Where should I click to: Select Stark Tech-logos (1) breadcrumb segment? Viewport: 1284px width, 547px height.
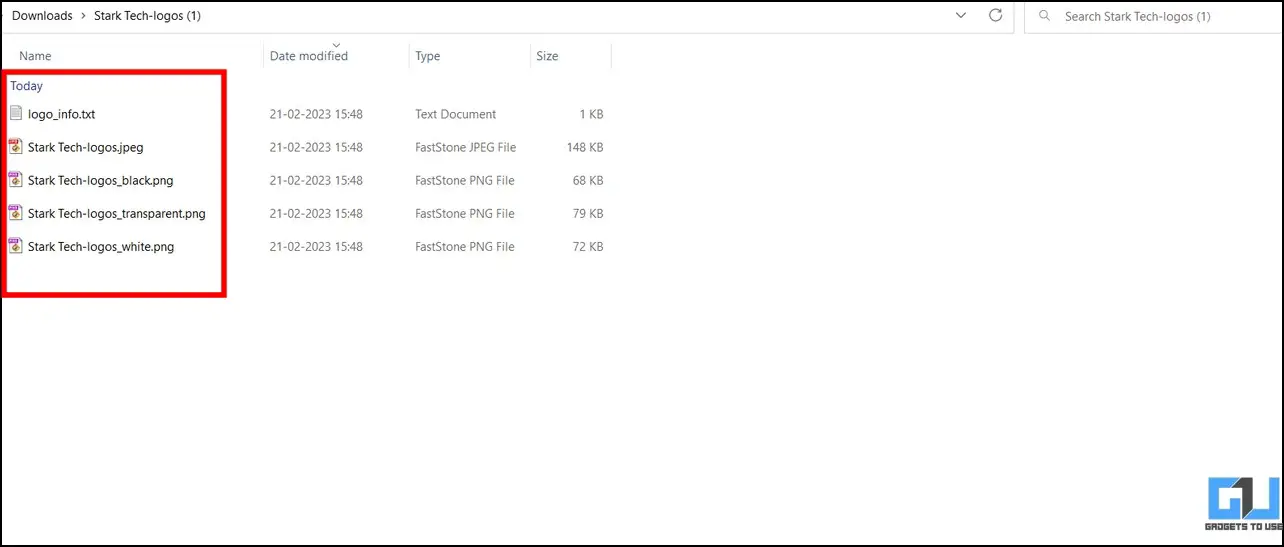(147, 16)
